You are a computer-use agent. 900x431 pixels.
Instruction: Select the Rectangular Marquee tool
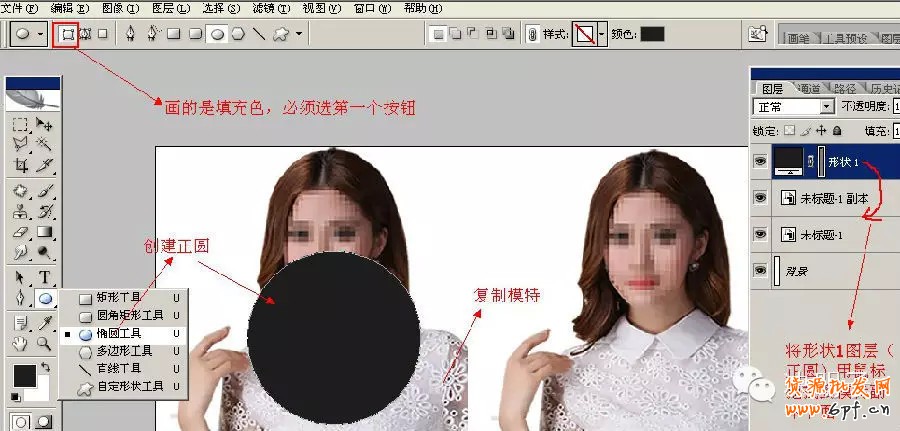[x=20, y=125]
